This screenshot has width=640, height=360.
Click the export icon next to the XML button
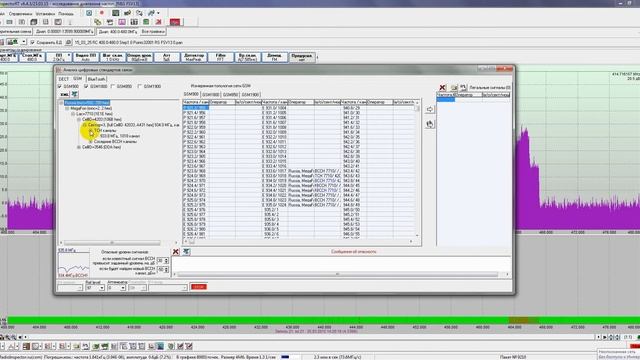[75, 94]
